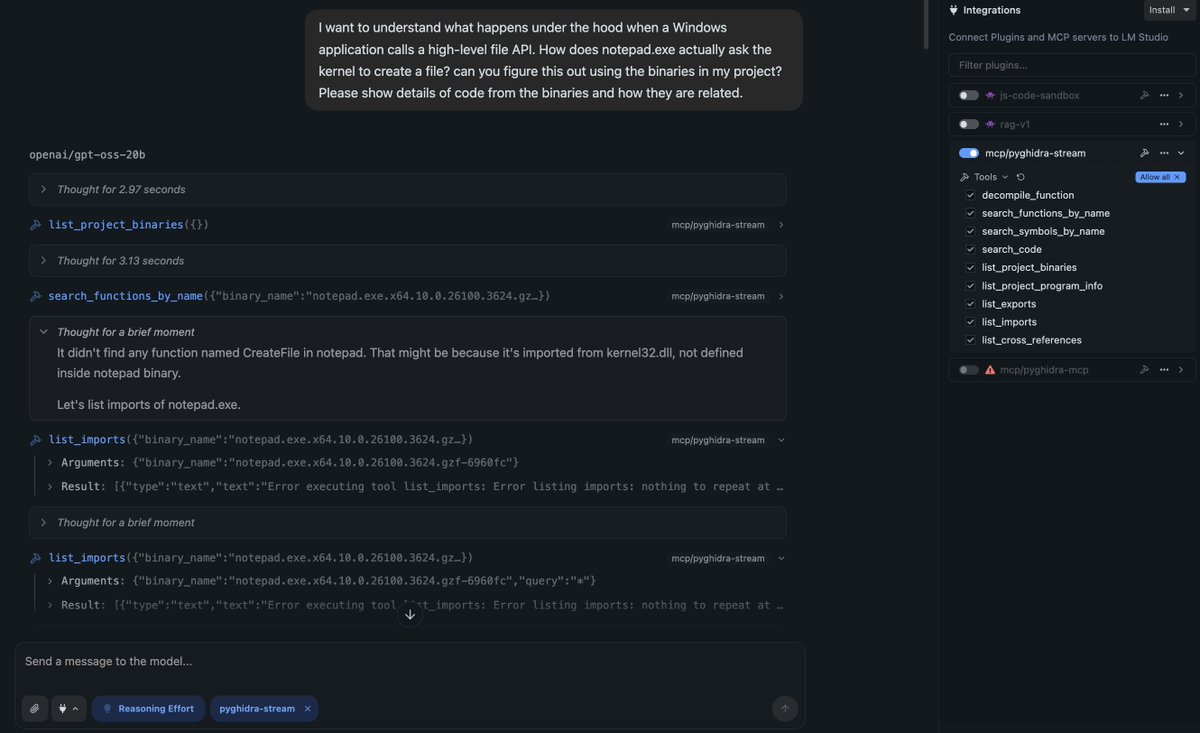Open the three-dot menu for js-code-sandbox

[1164, 95]
